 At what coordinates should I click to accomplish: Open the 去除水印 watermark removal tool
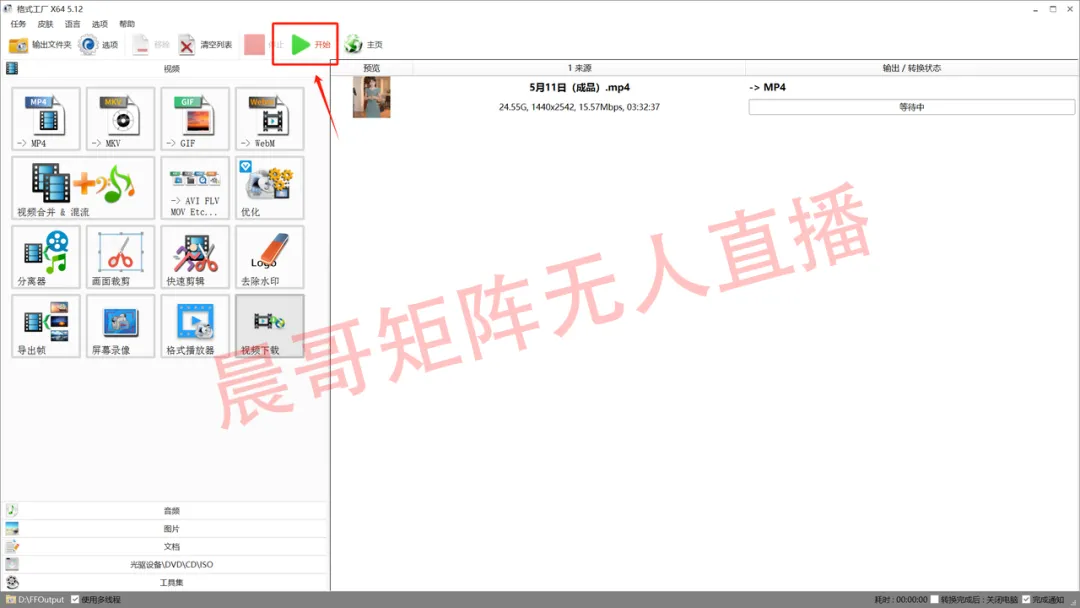coord(269,257)
